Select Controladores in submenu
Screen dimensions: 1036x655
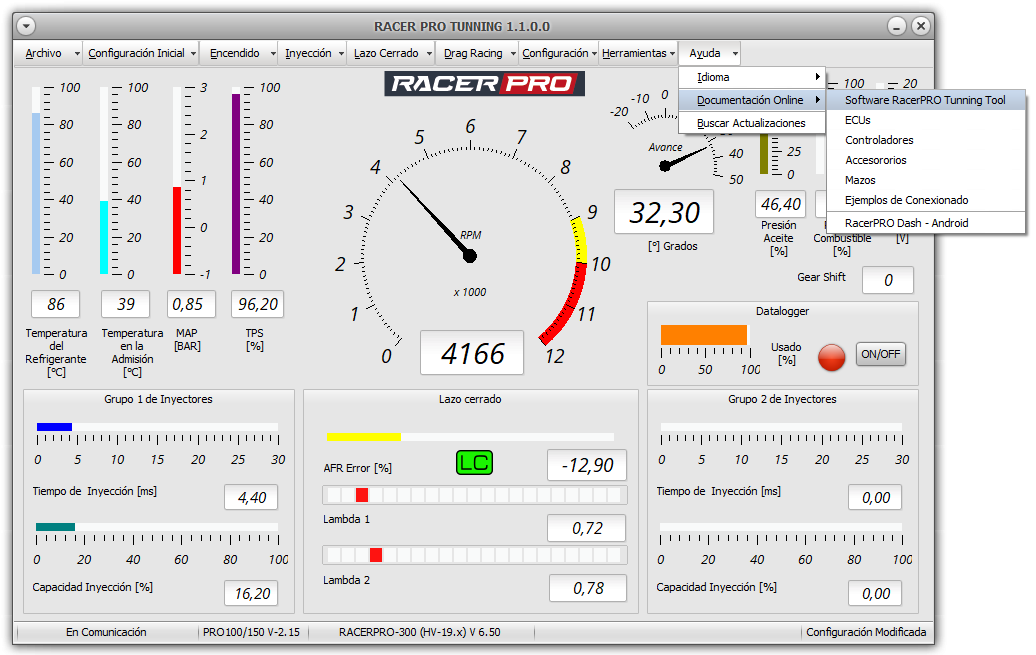click(x=926, y=140)
